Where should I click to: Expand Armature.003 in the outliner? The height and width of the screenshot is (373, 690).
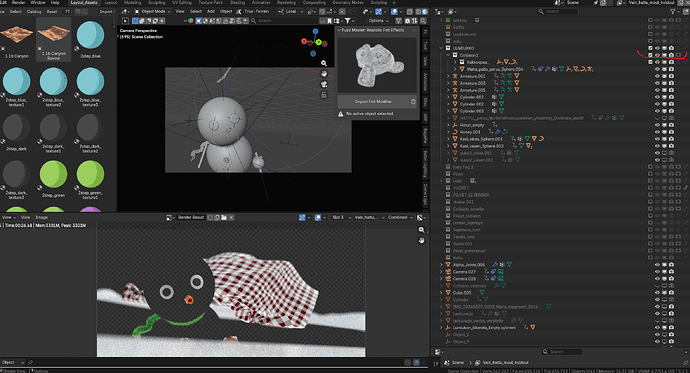(448, 83)
